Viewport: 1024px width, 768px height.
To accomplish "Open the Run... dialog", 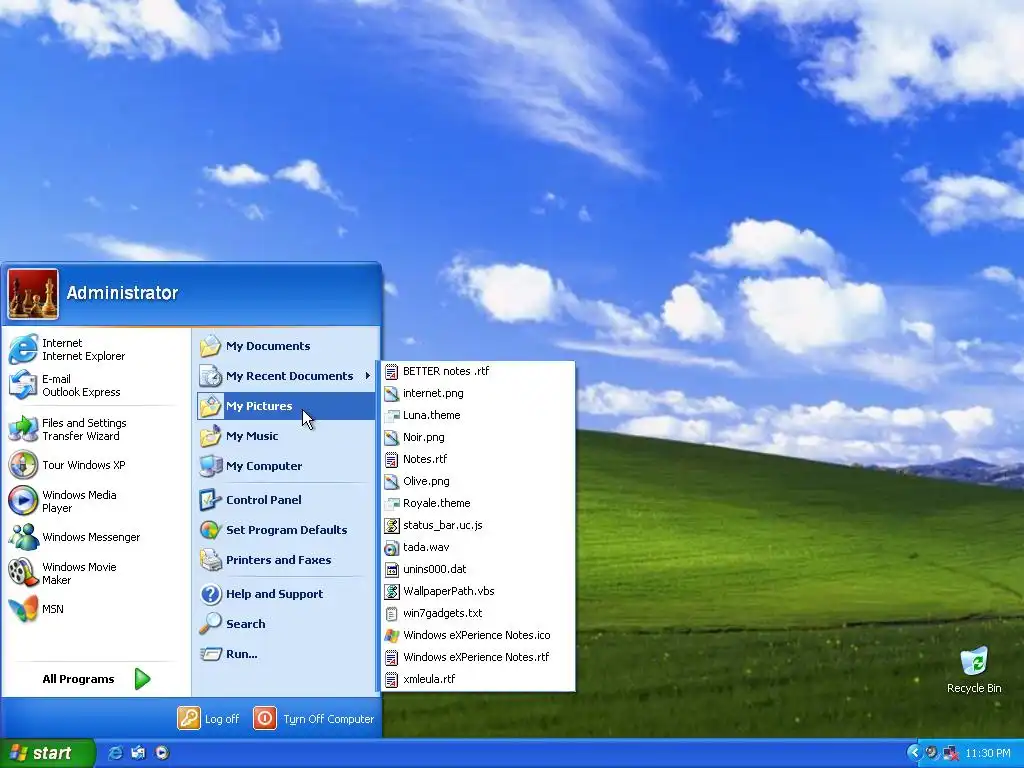I will pos(285,654).
